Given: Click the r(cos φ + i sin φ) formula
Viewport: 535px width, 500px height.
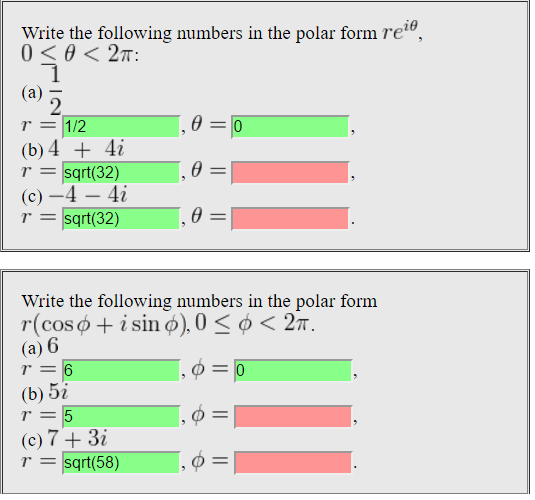Looking at the screenshot, I should click(104, 324).
